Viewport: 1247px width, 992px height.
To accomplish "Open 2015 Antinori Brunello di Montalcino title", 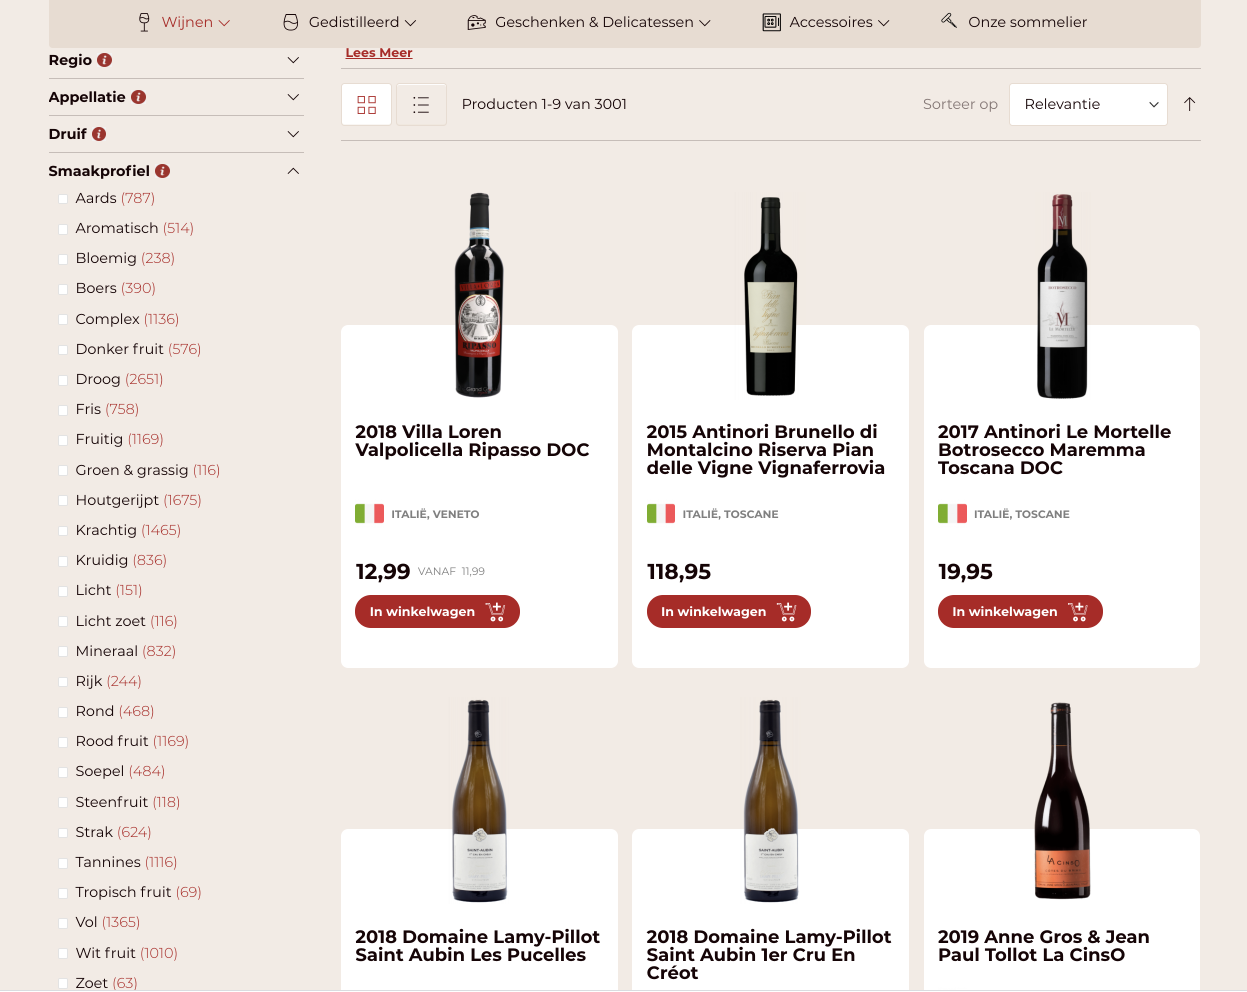I will coord(766,450).
